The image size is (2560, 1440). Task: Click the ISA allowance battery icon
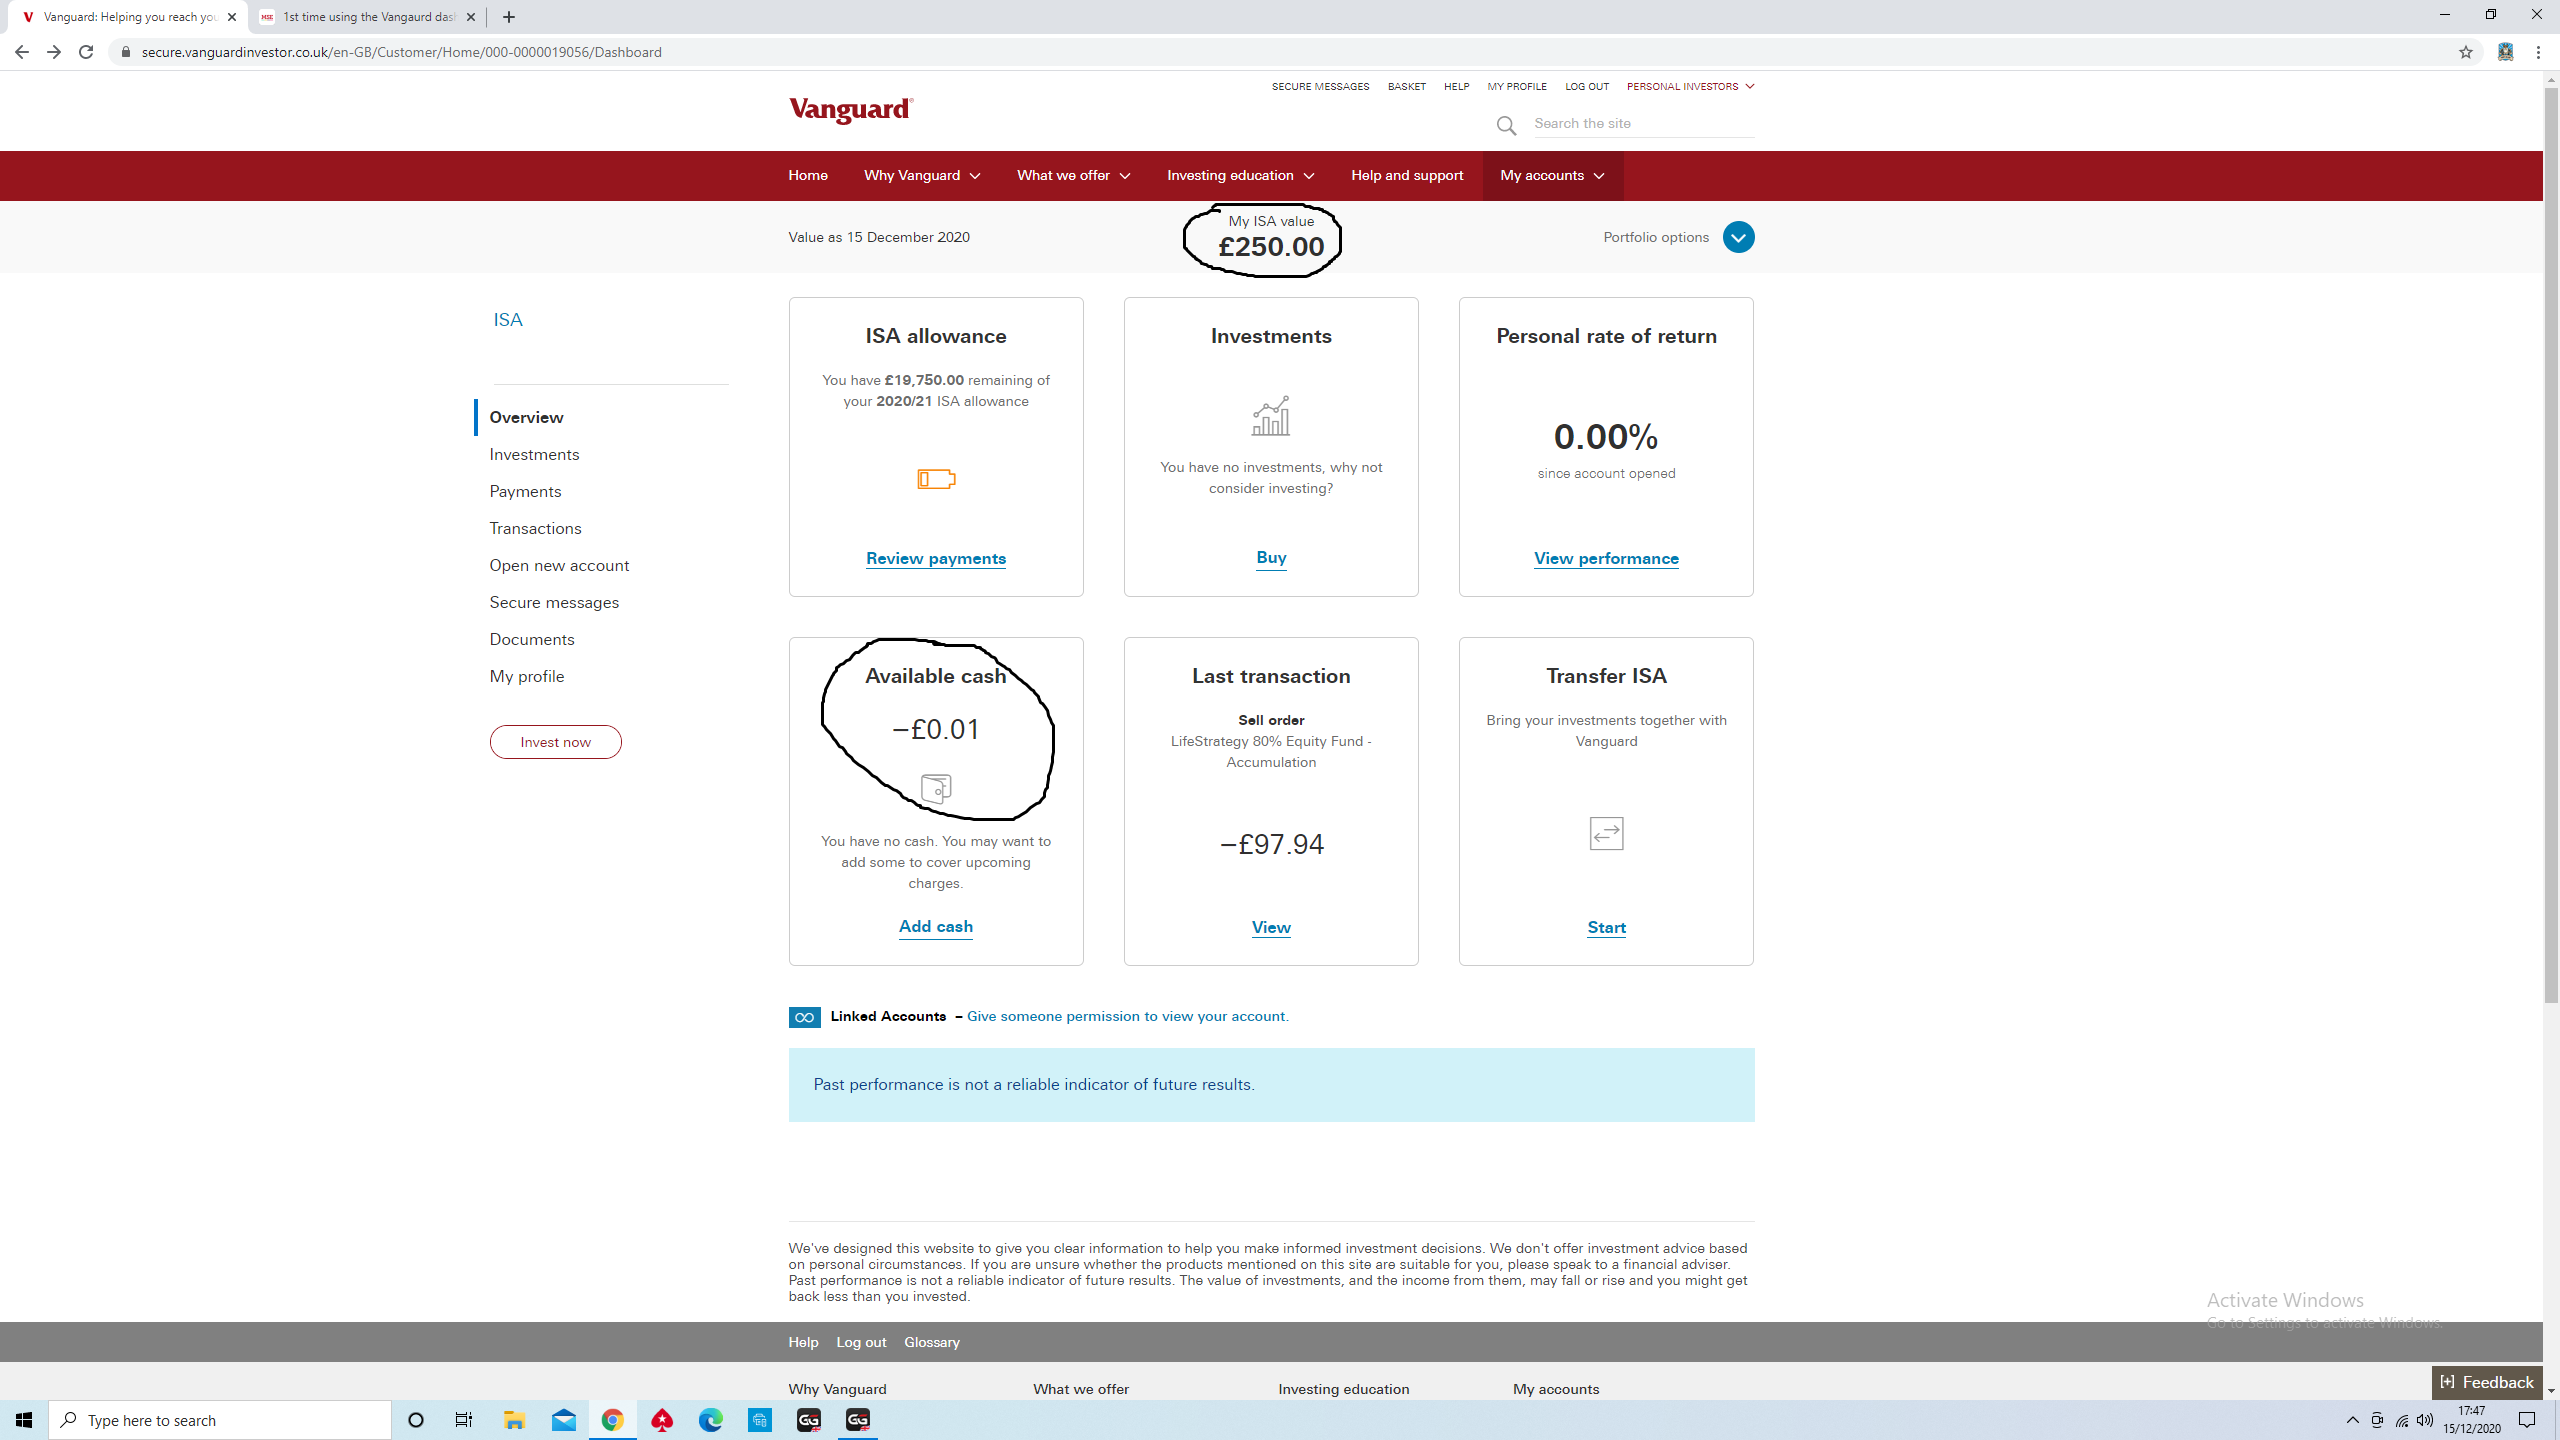tap(936, 480)
